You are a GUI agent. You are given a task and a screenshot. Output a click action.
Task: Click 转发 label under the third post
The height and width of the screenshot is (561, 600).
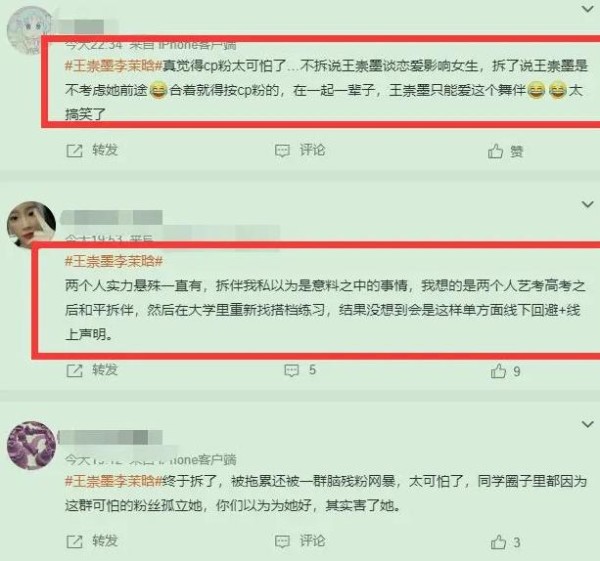point(105,541)
